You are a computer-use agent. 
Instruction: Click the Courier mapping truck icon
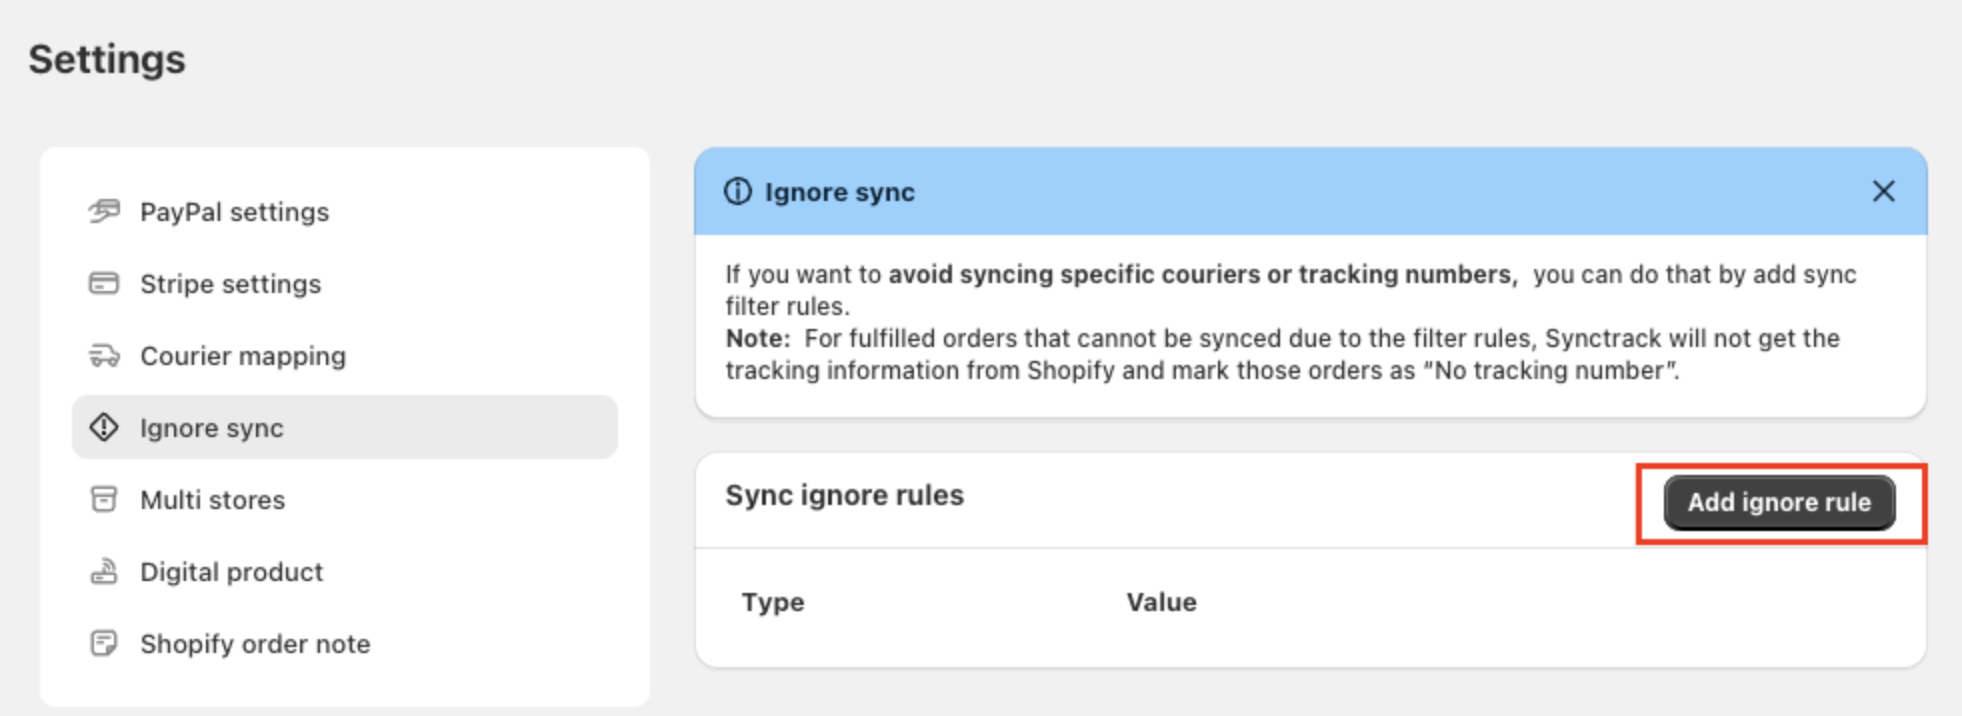pyautogui.click(x=103, y=355)
